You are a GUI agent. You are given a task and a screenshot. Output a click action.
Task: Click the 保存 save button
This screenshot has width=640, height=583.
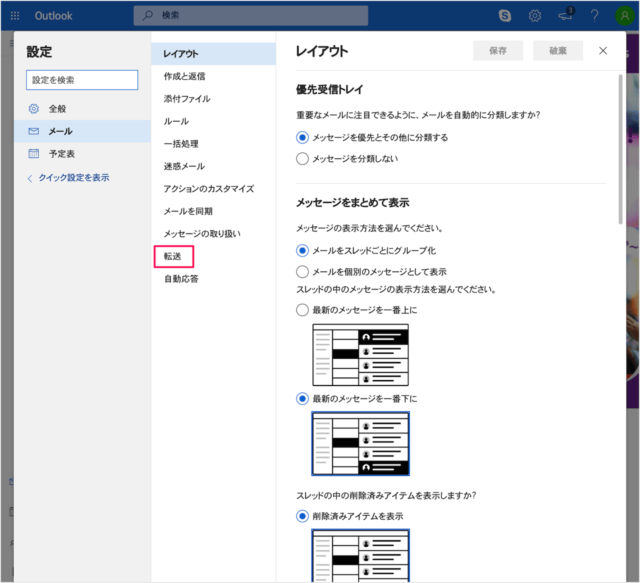tap(498, 51)
